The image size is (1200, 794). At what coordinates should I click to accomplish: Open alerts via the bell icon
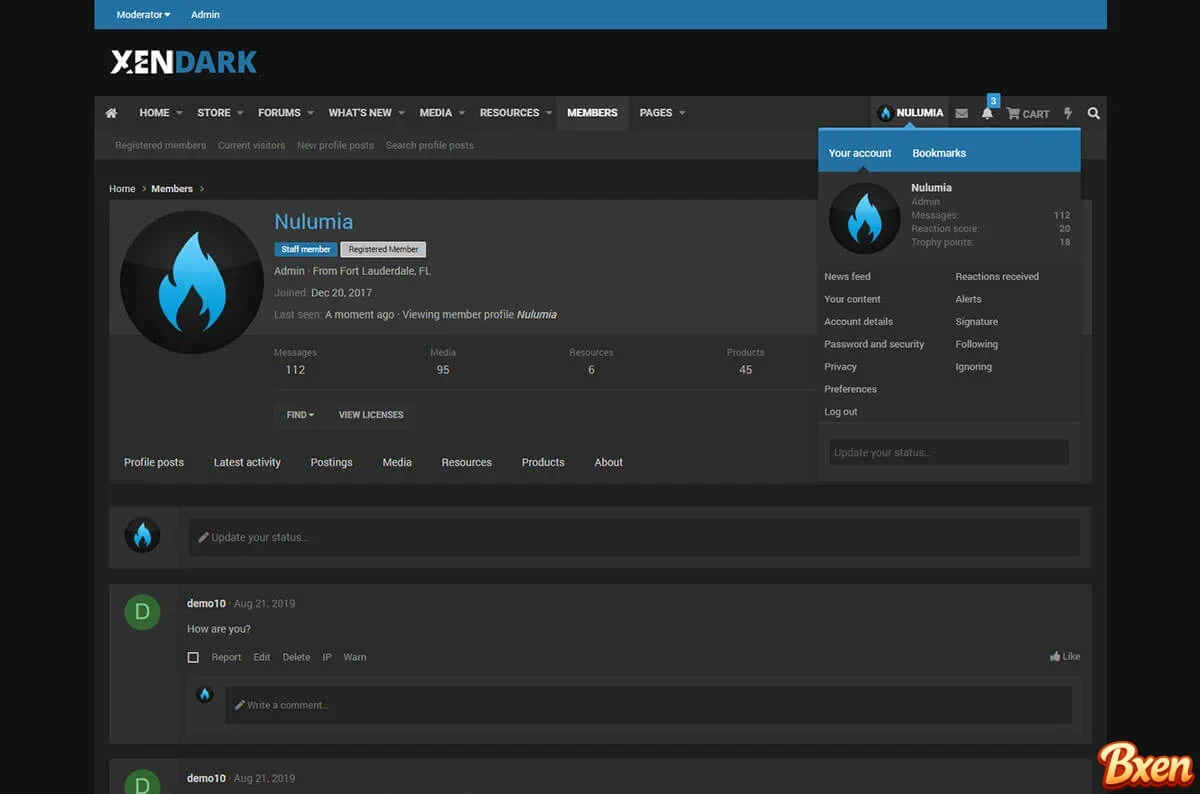987,113
